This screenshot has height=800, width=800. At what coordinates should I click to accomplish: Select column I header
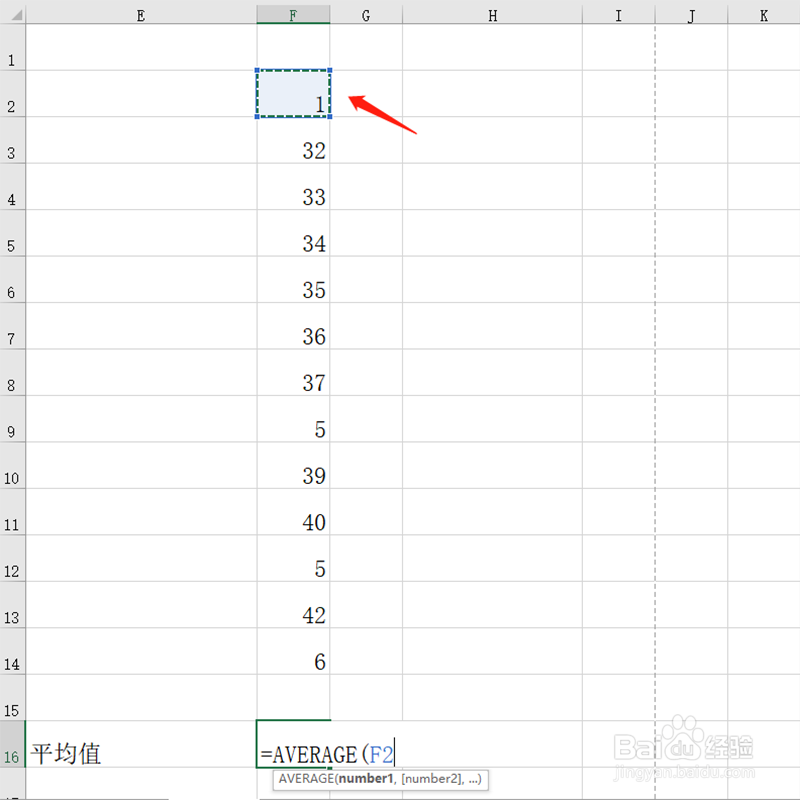click(x=618, y=15)
